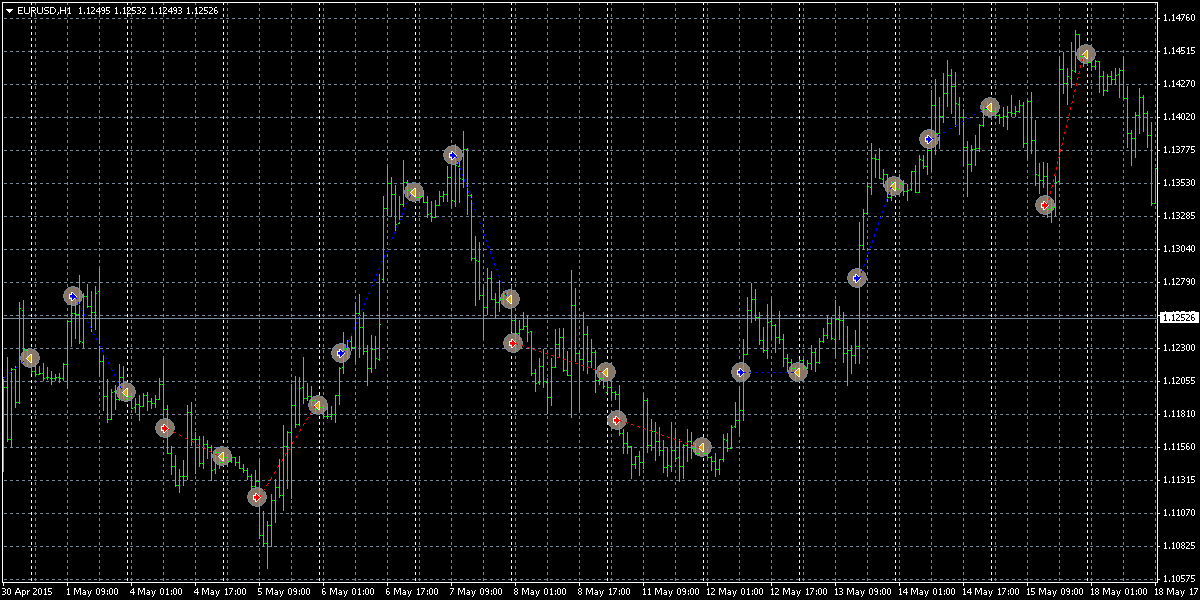Click the 1.14760 price scale label

[x=1179, y=18]
